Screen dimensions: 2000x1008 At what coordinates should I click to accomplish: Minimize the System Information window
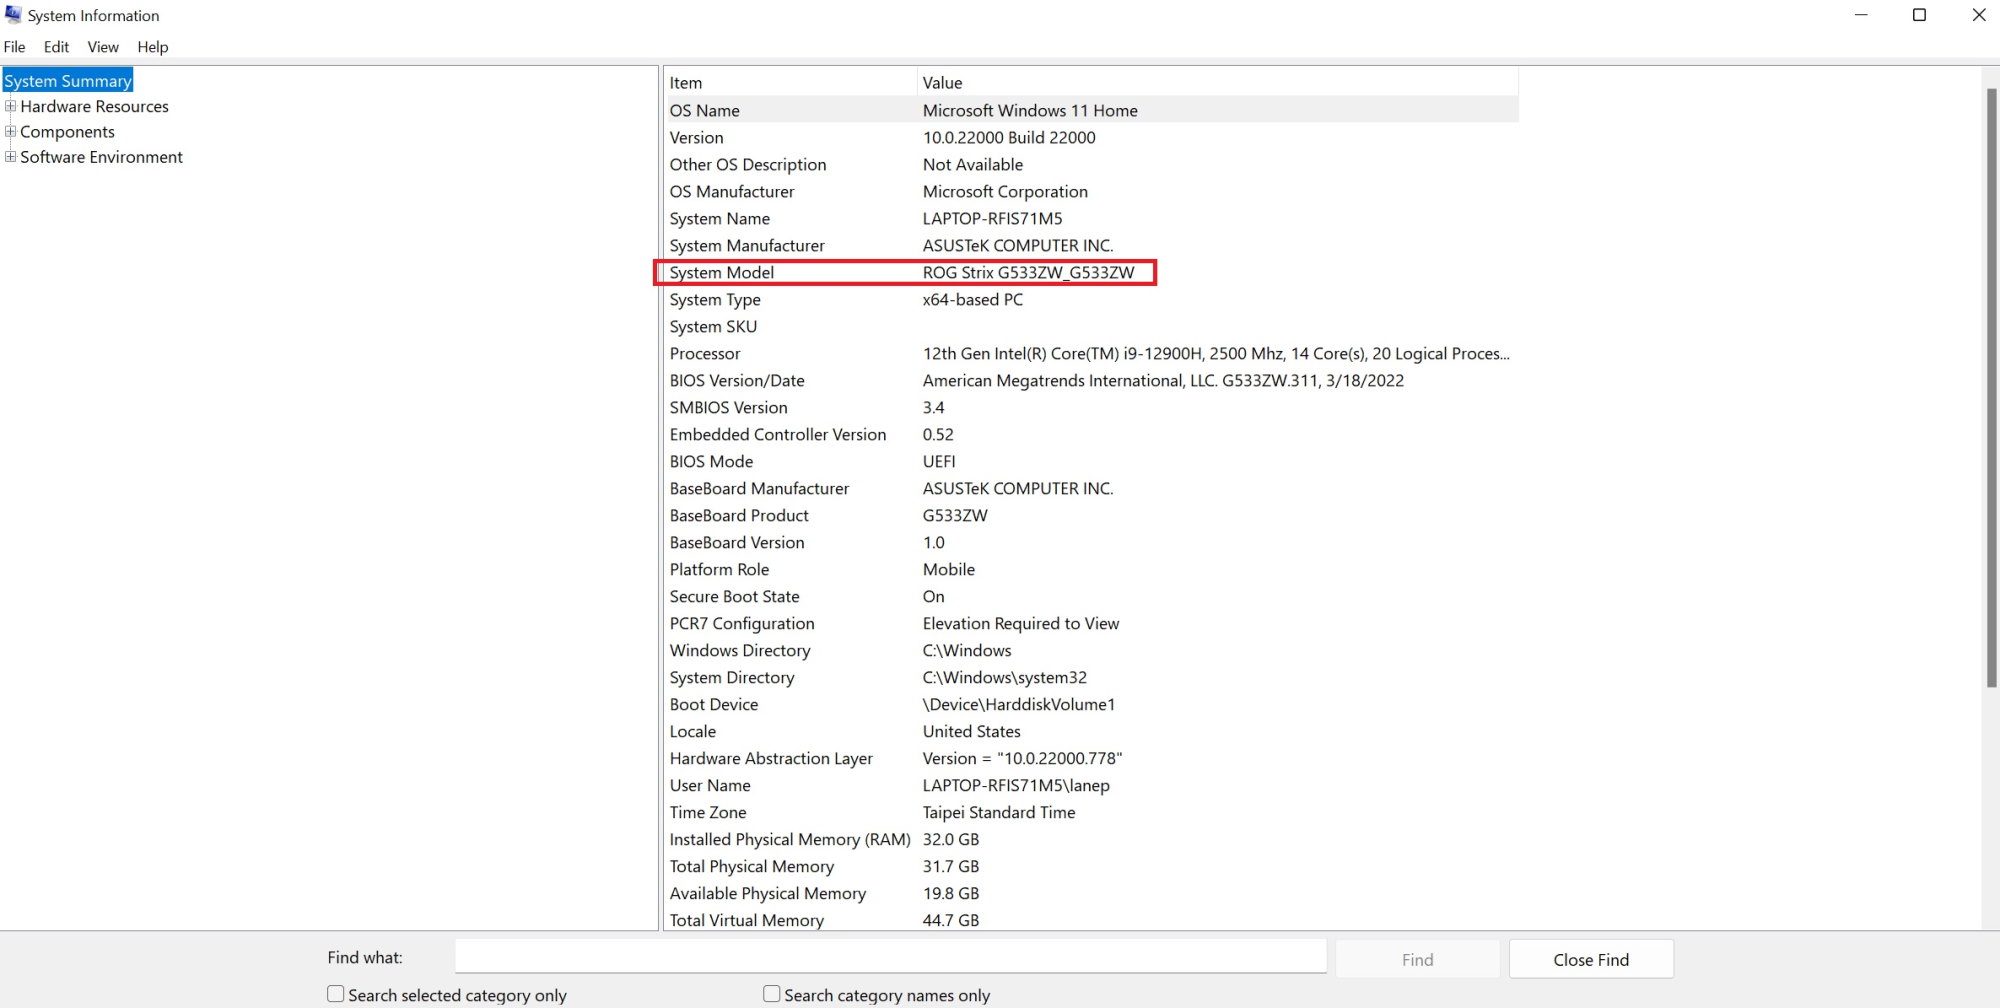coord(1861,15)
